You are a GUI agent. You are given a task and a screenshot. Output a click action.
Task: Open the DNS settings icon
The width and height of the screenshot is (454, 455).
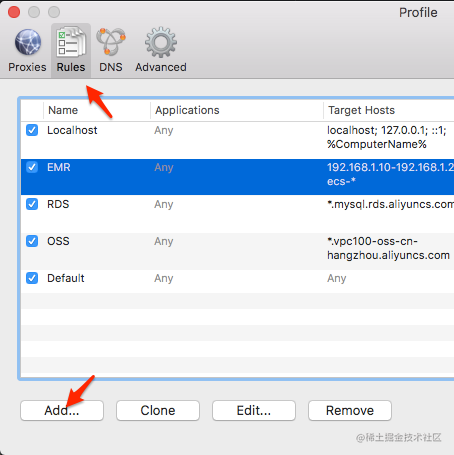point(111,42)
